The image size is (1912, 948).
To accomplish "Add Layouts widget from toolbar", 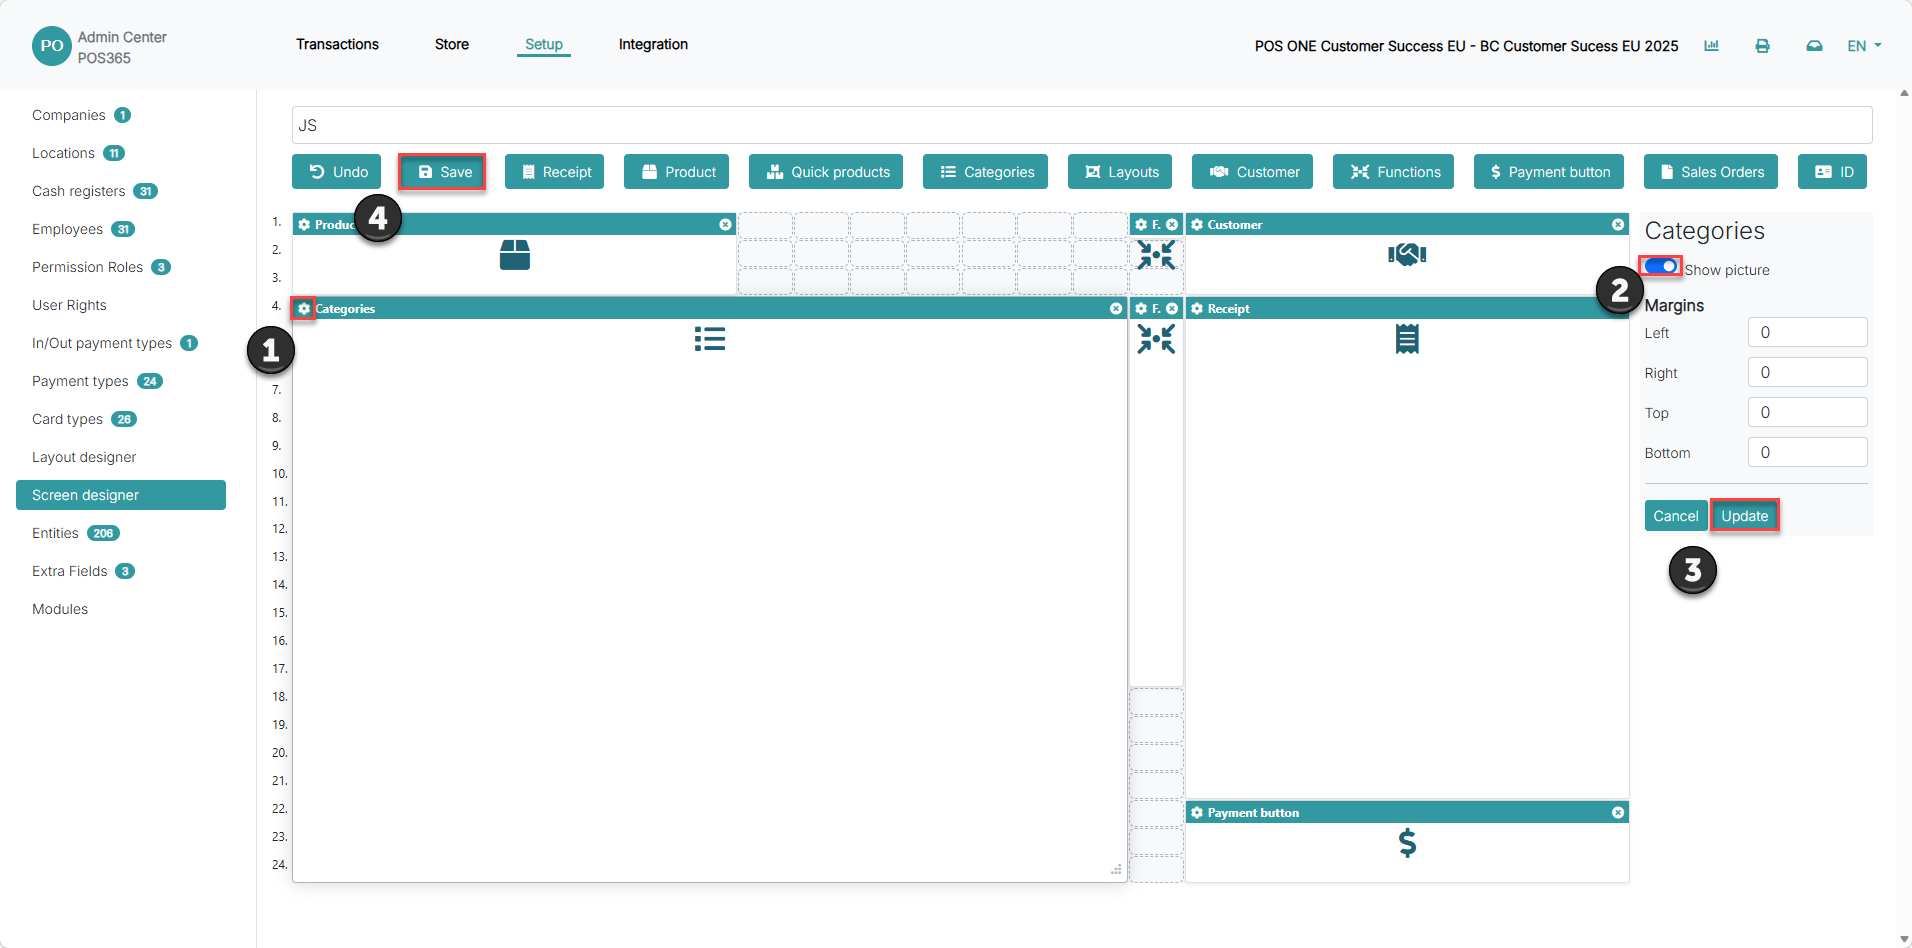I will pos(1120,172).
